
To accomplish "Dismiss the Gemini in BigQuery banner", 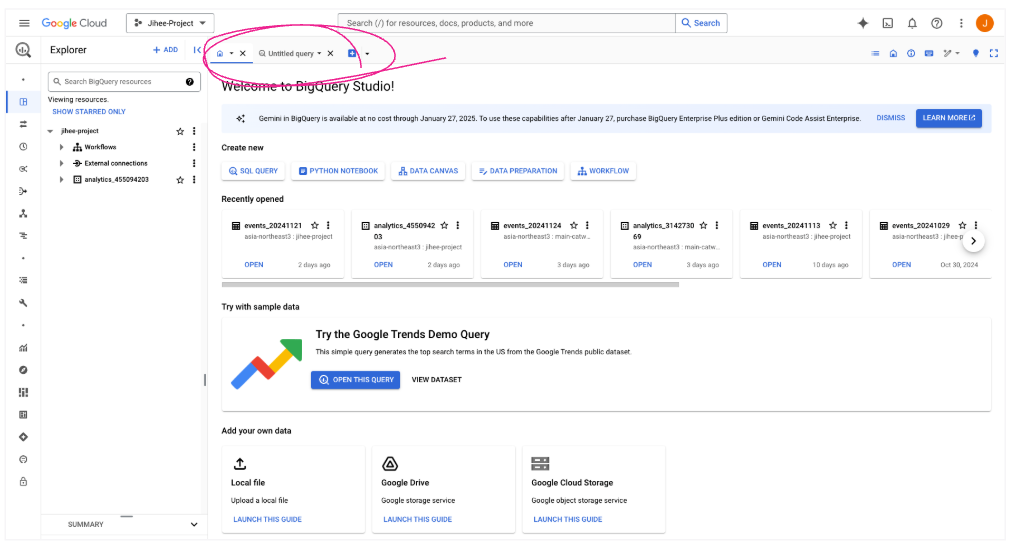I will (x=891, y=118).
